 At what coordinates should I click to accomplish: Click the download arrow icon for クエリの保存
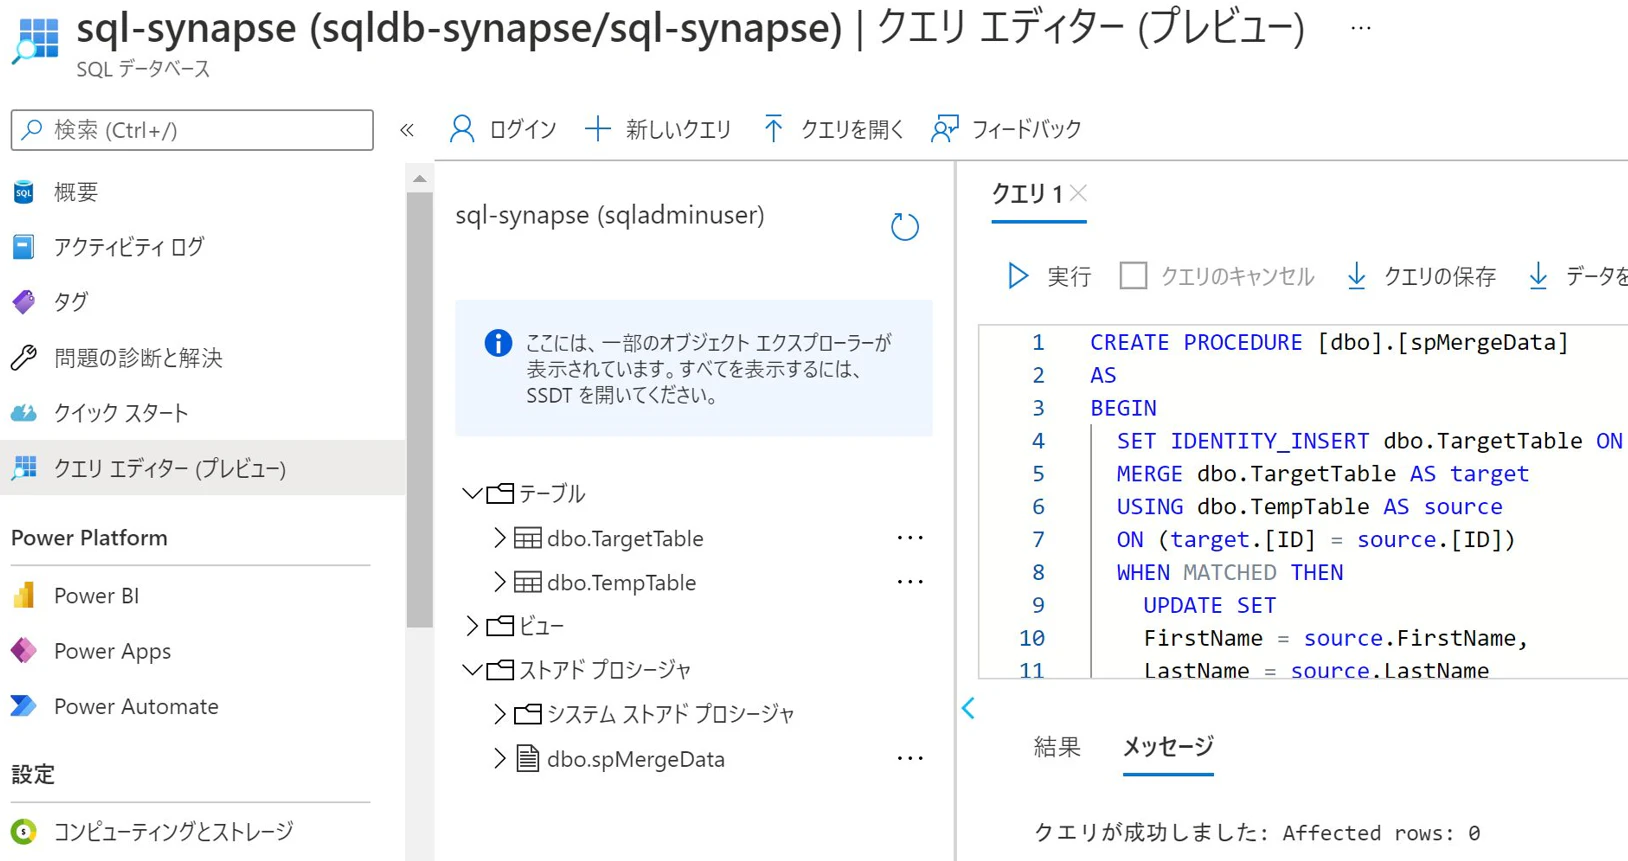1357,276
